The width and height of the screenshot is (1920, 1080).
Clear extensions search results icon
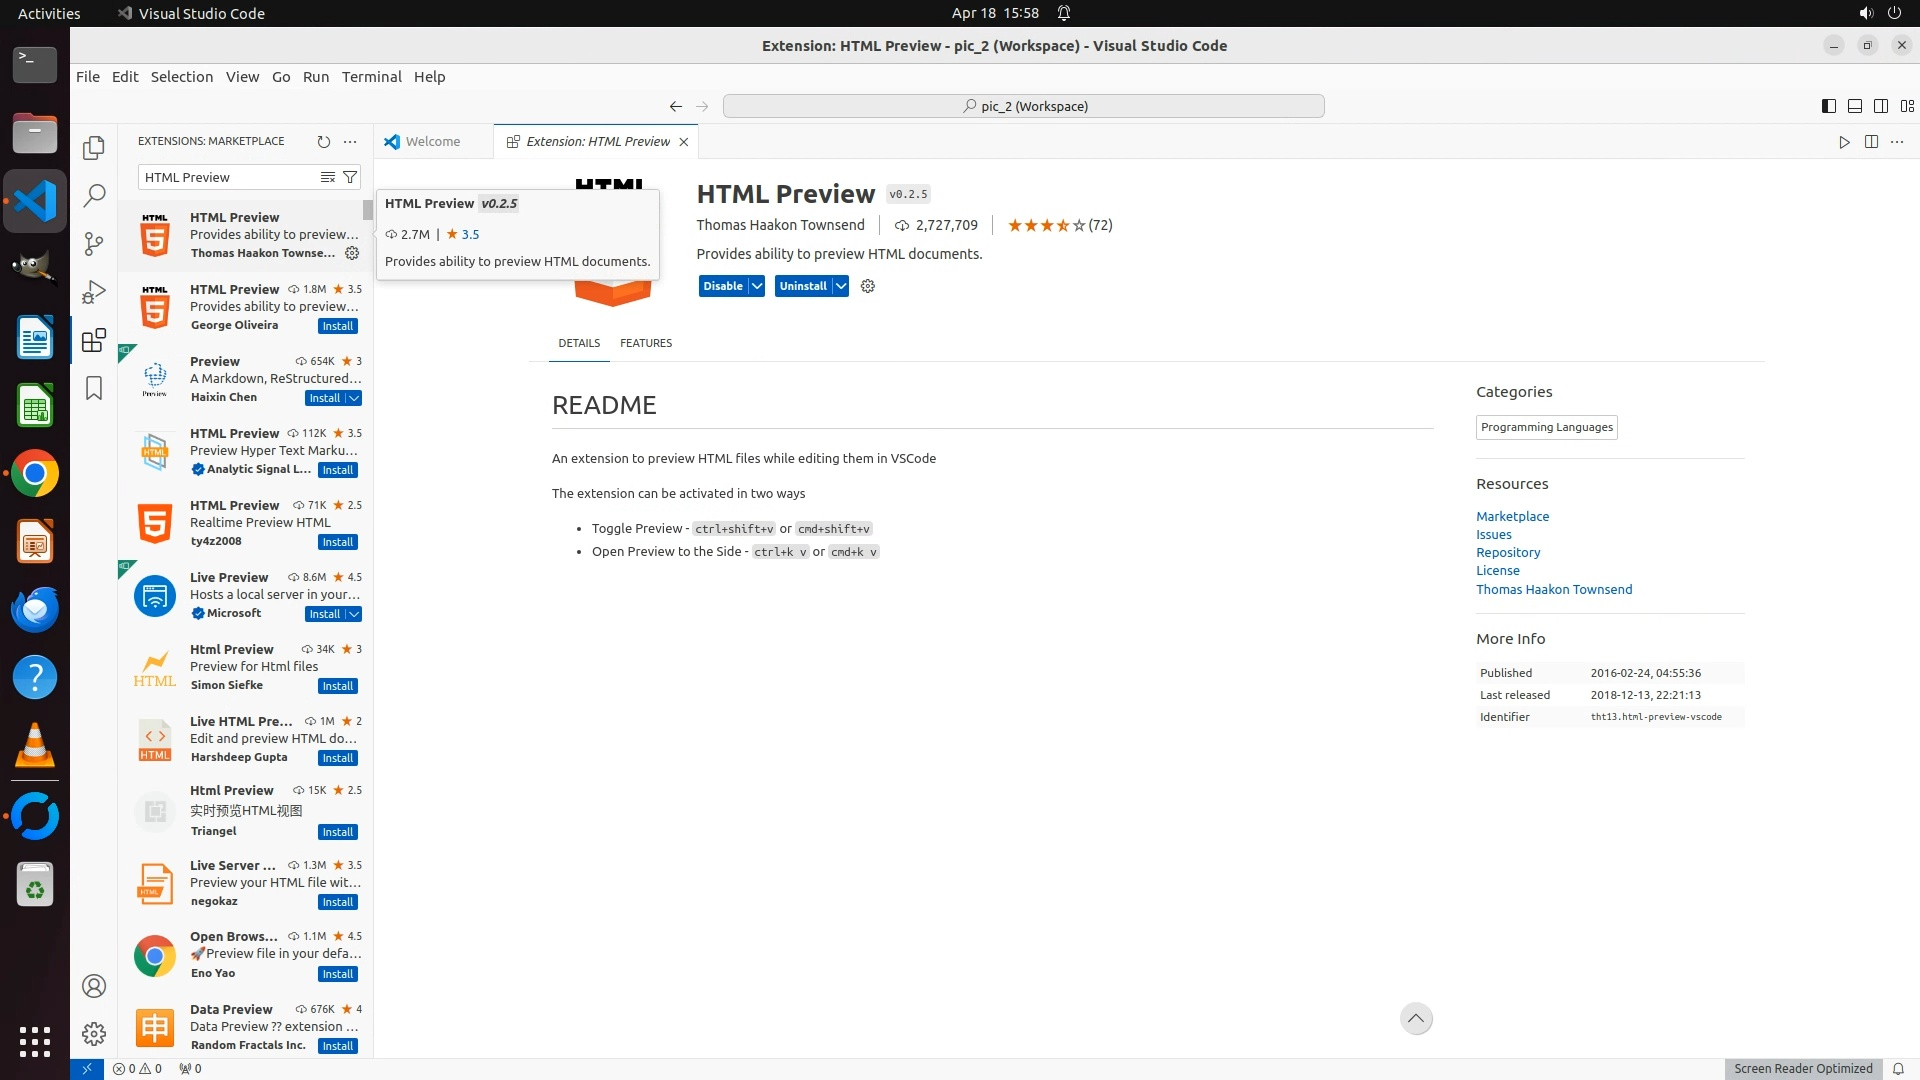(327, 177)
